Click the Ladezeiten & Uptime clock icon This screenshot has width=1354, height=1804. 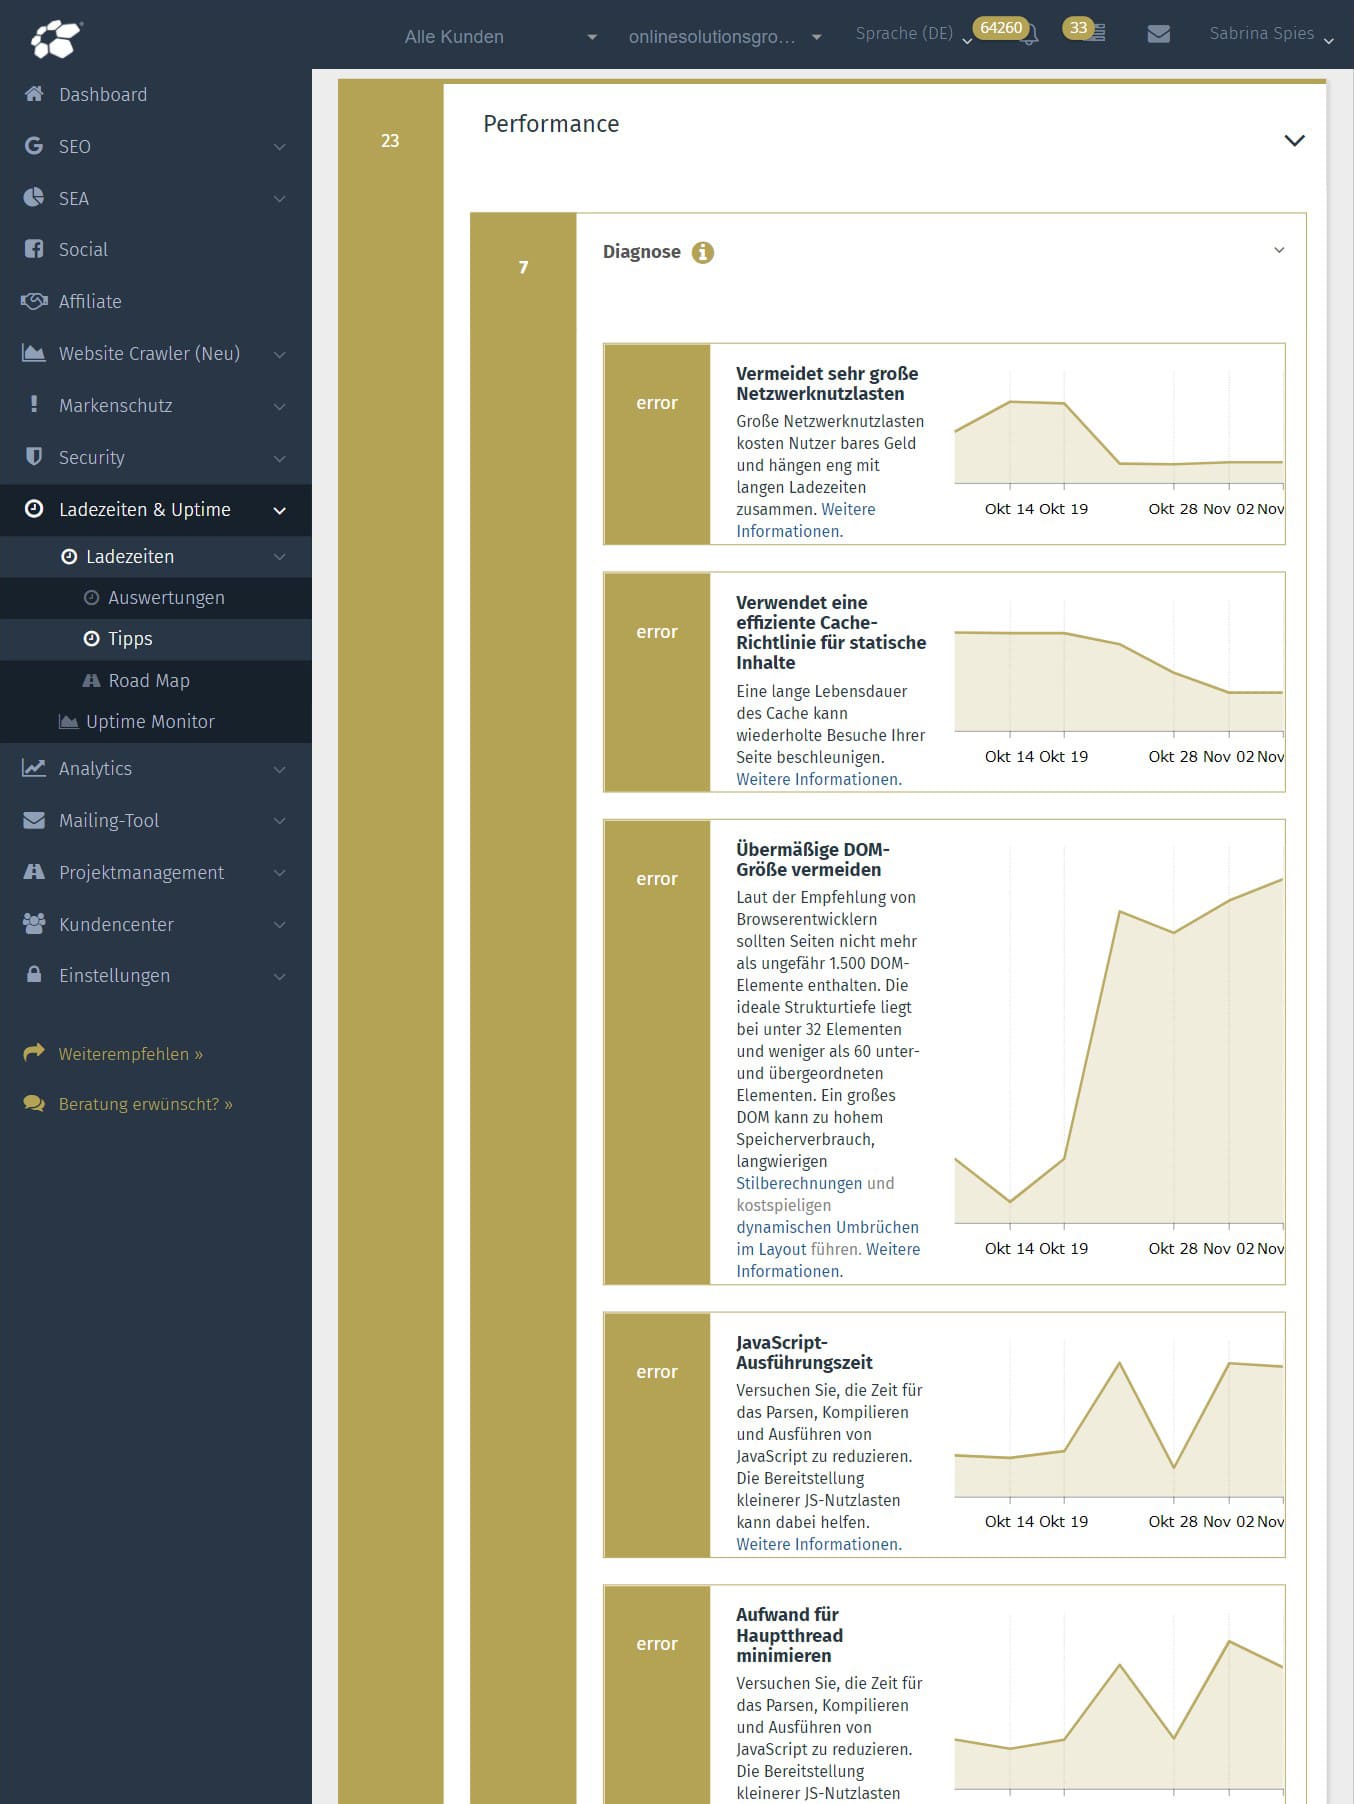[34, 508]
